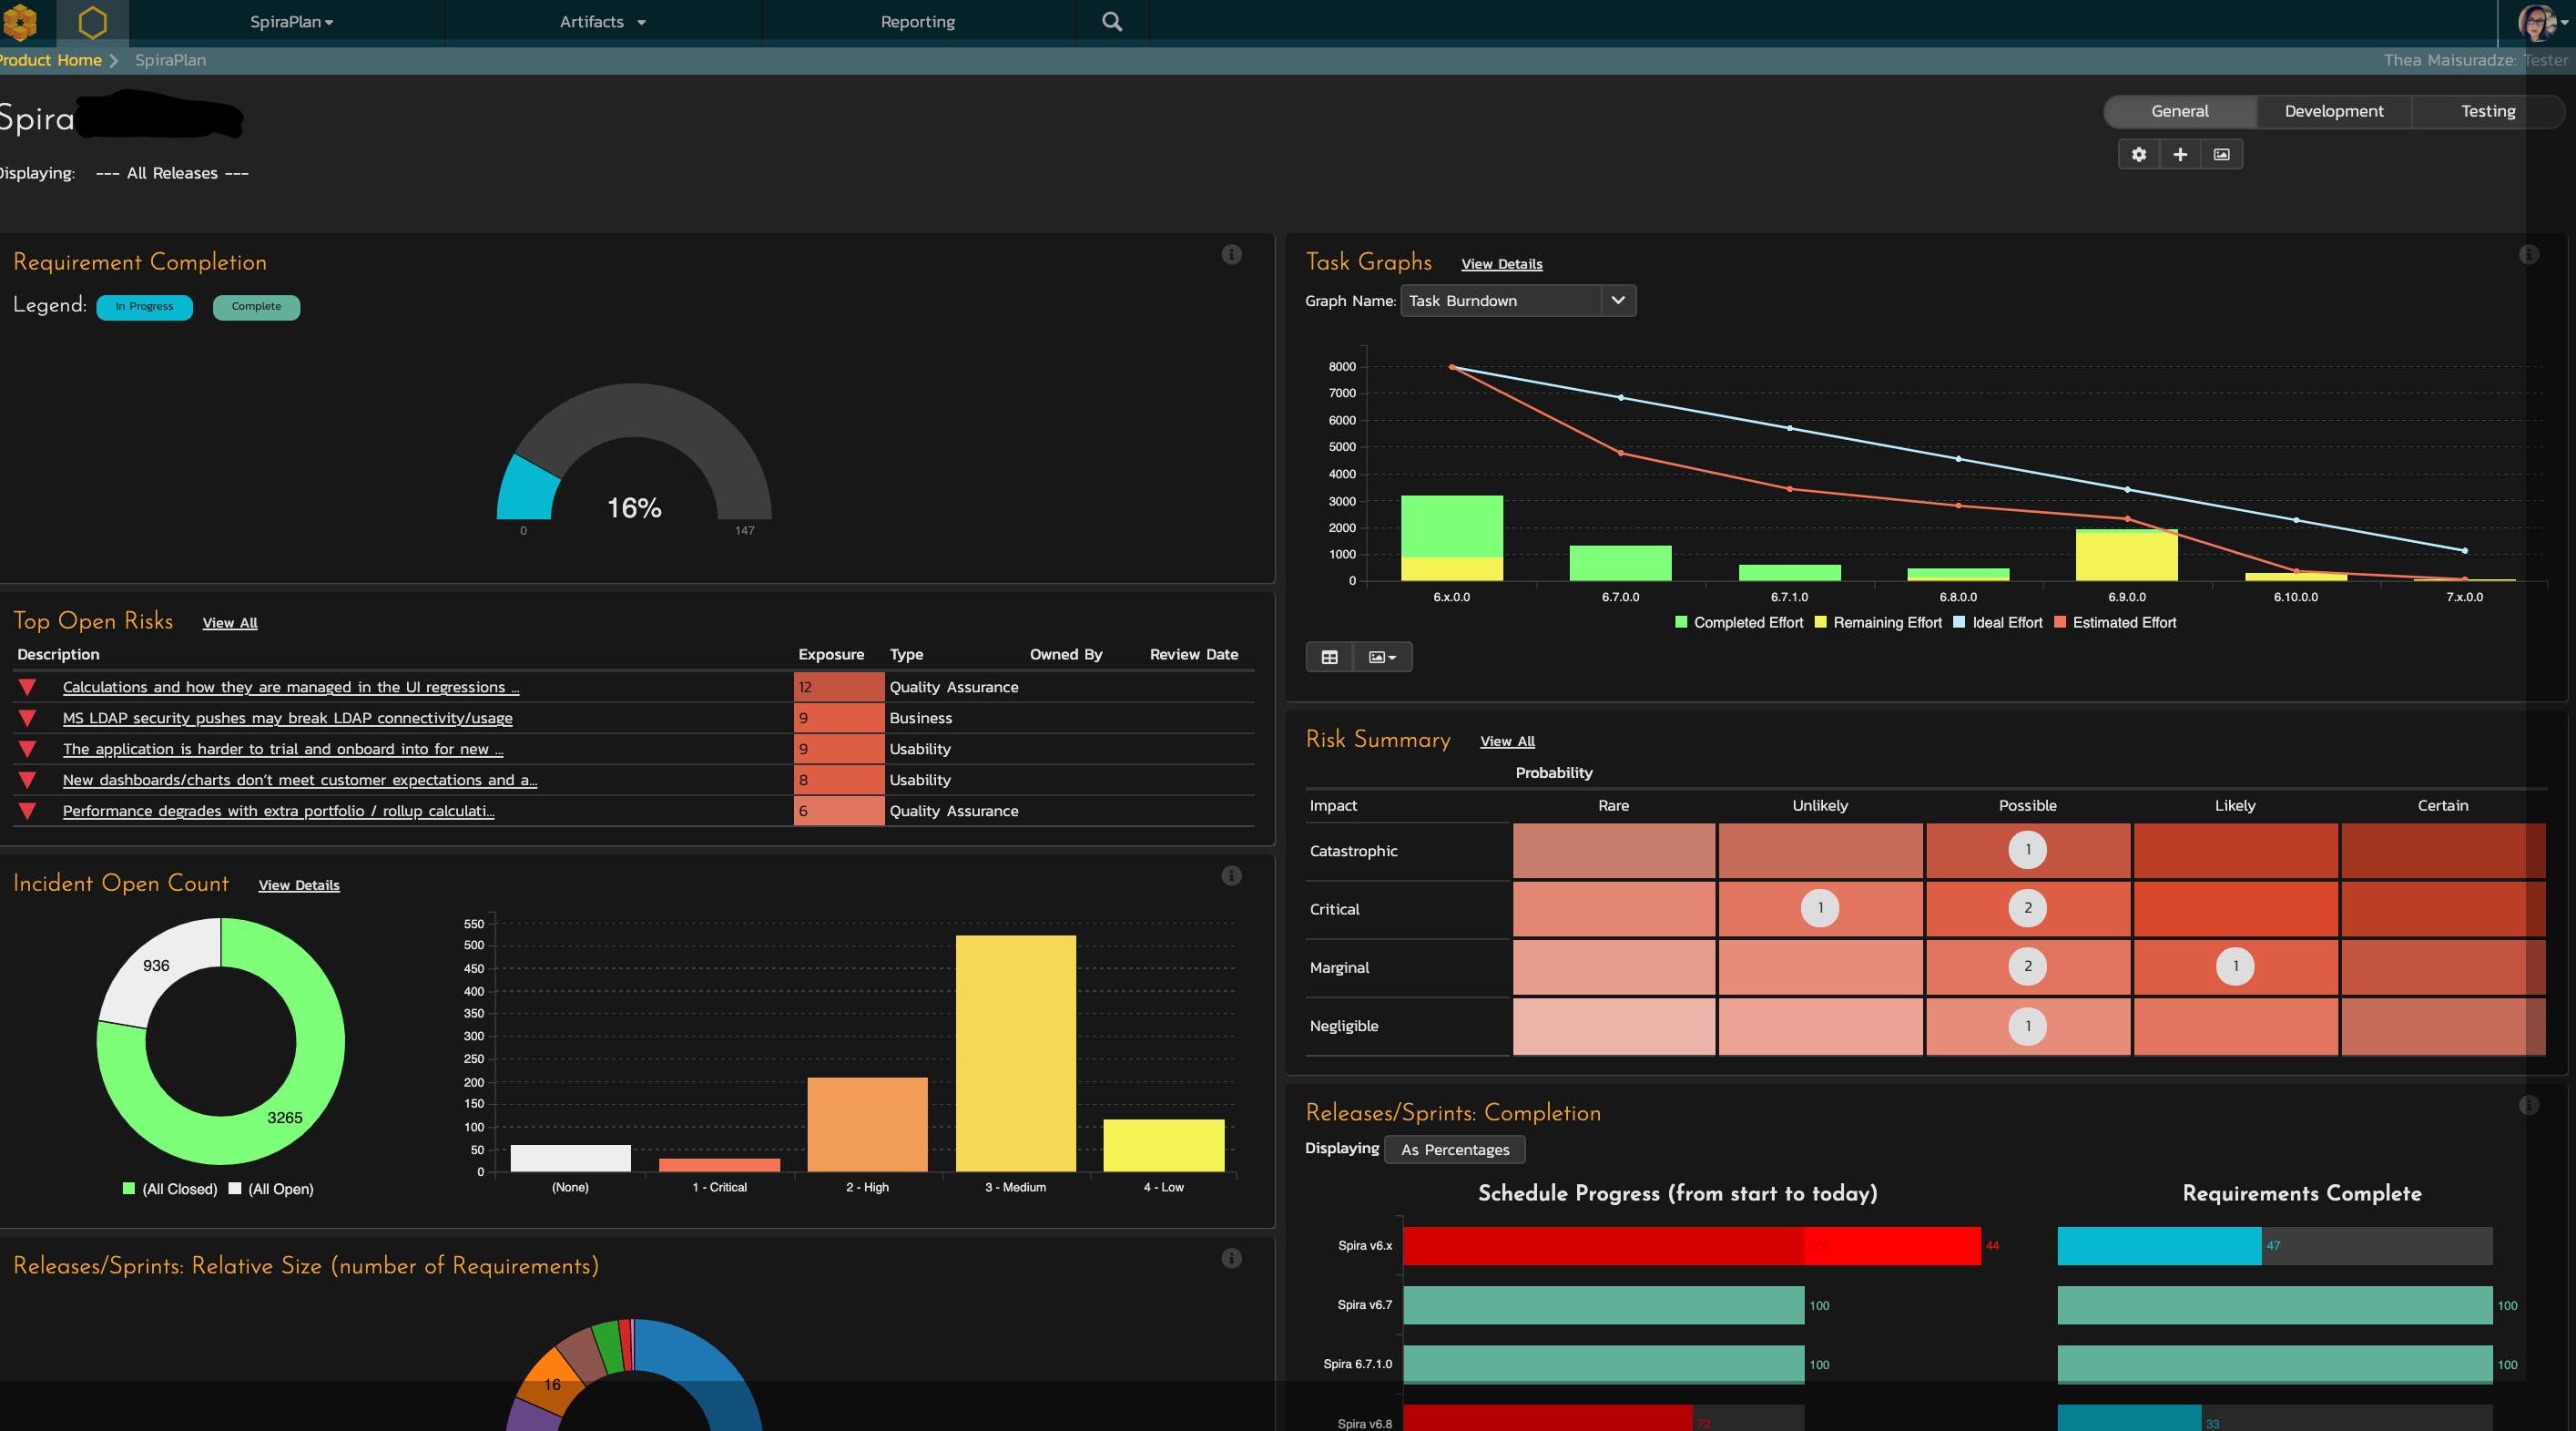Click the plus icon to add widget
This screenshot has width=2576, height=1431.
coord(2180,154)
